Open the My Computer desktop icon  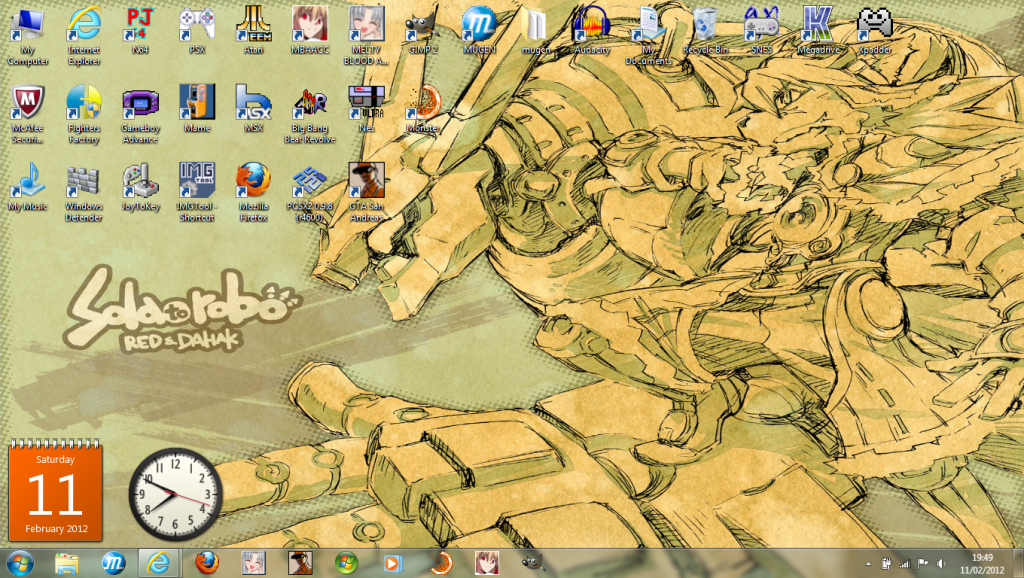pyautogui.click(x=27, y=36)
